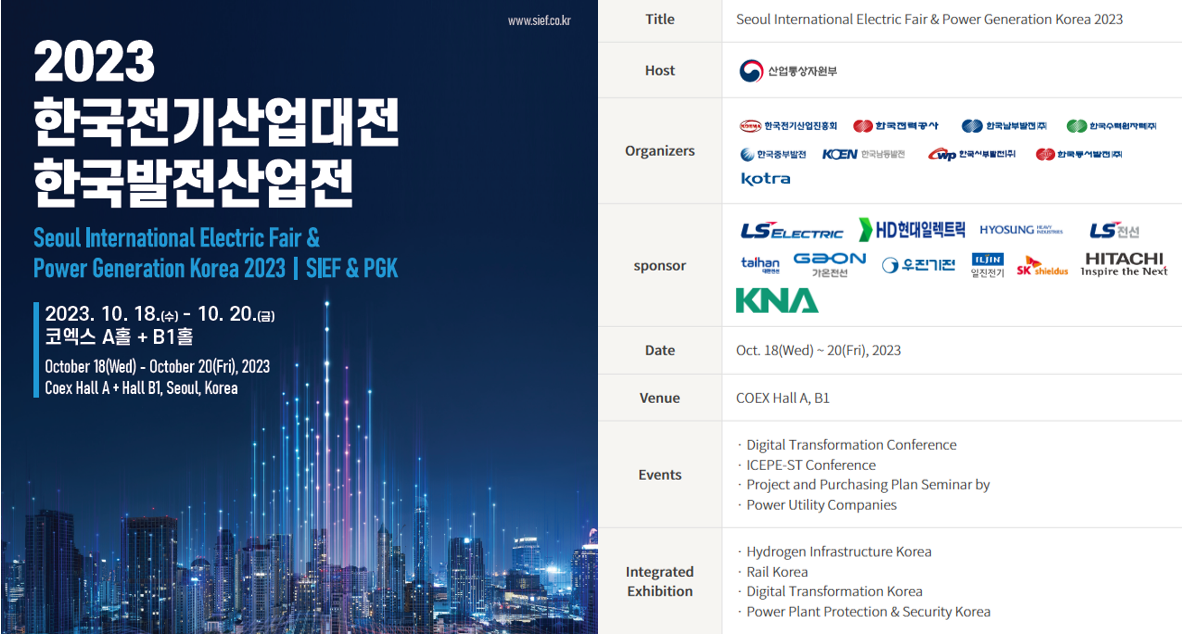
Task: Click the 'ICEPE-ST Conference' event item
Action: point(811,465)
